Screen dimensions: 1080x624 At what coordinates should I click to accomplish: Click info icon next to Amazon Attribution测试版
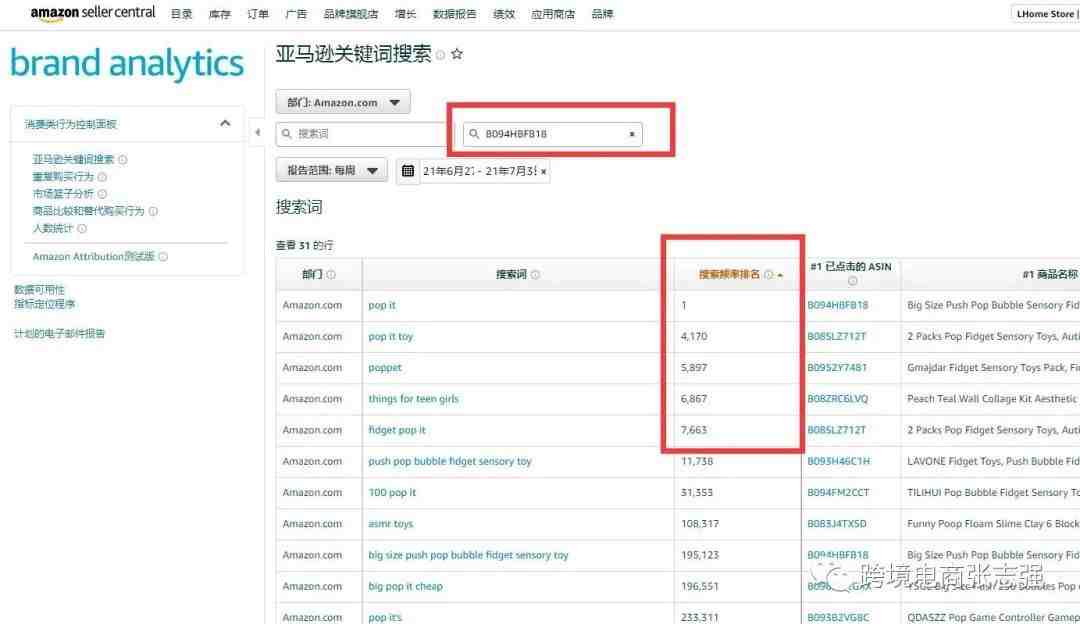(x=163, y=257)
